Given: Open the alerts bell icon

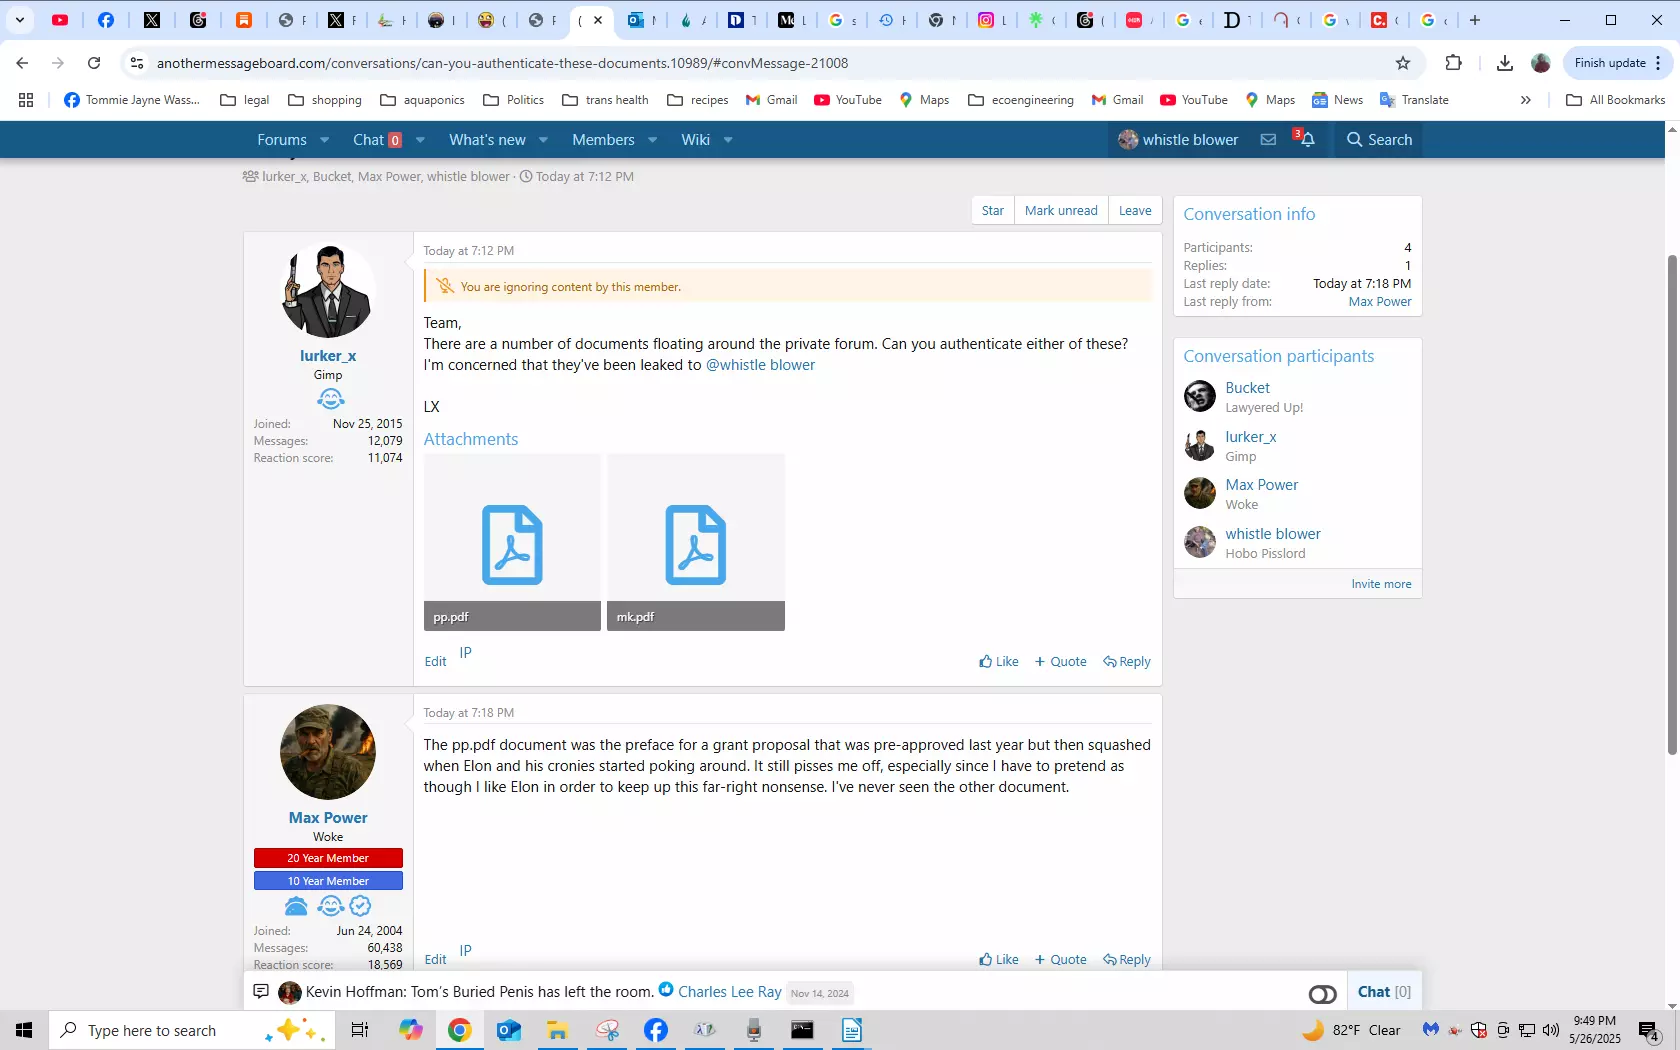Looking at the screenshot, I should point(1306,139).
